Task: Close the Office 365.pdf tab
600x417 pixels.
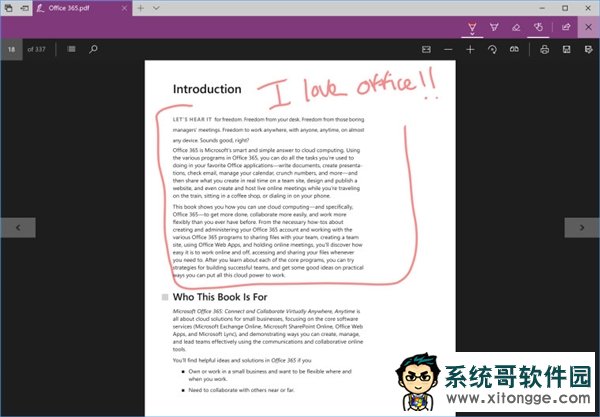Action: pyautogui.click(x=124, y=8)
